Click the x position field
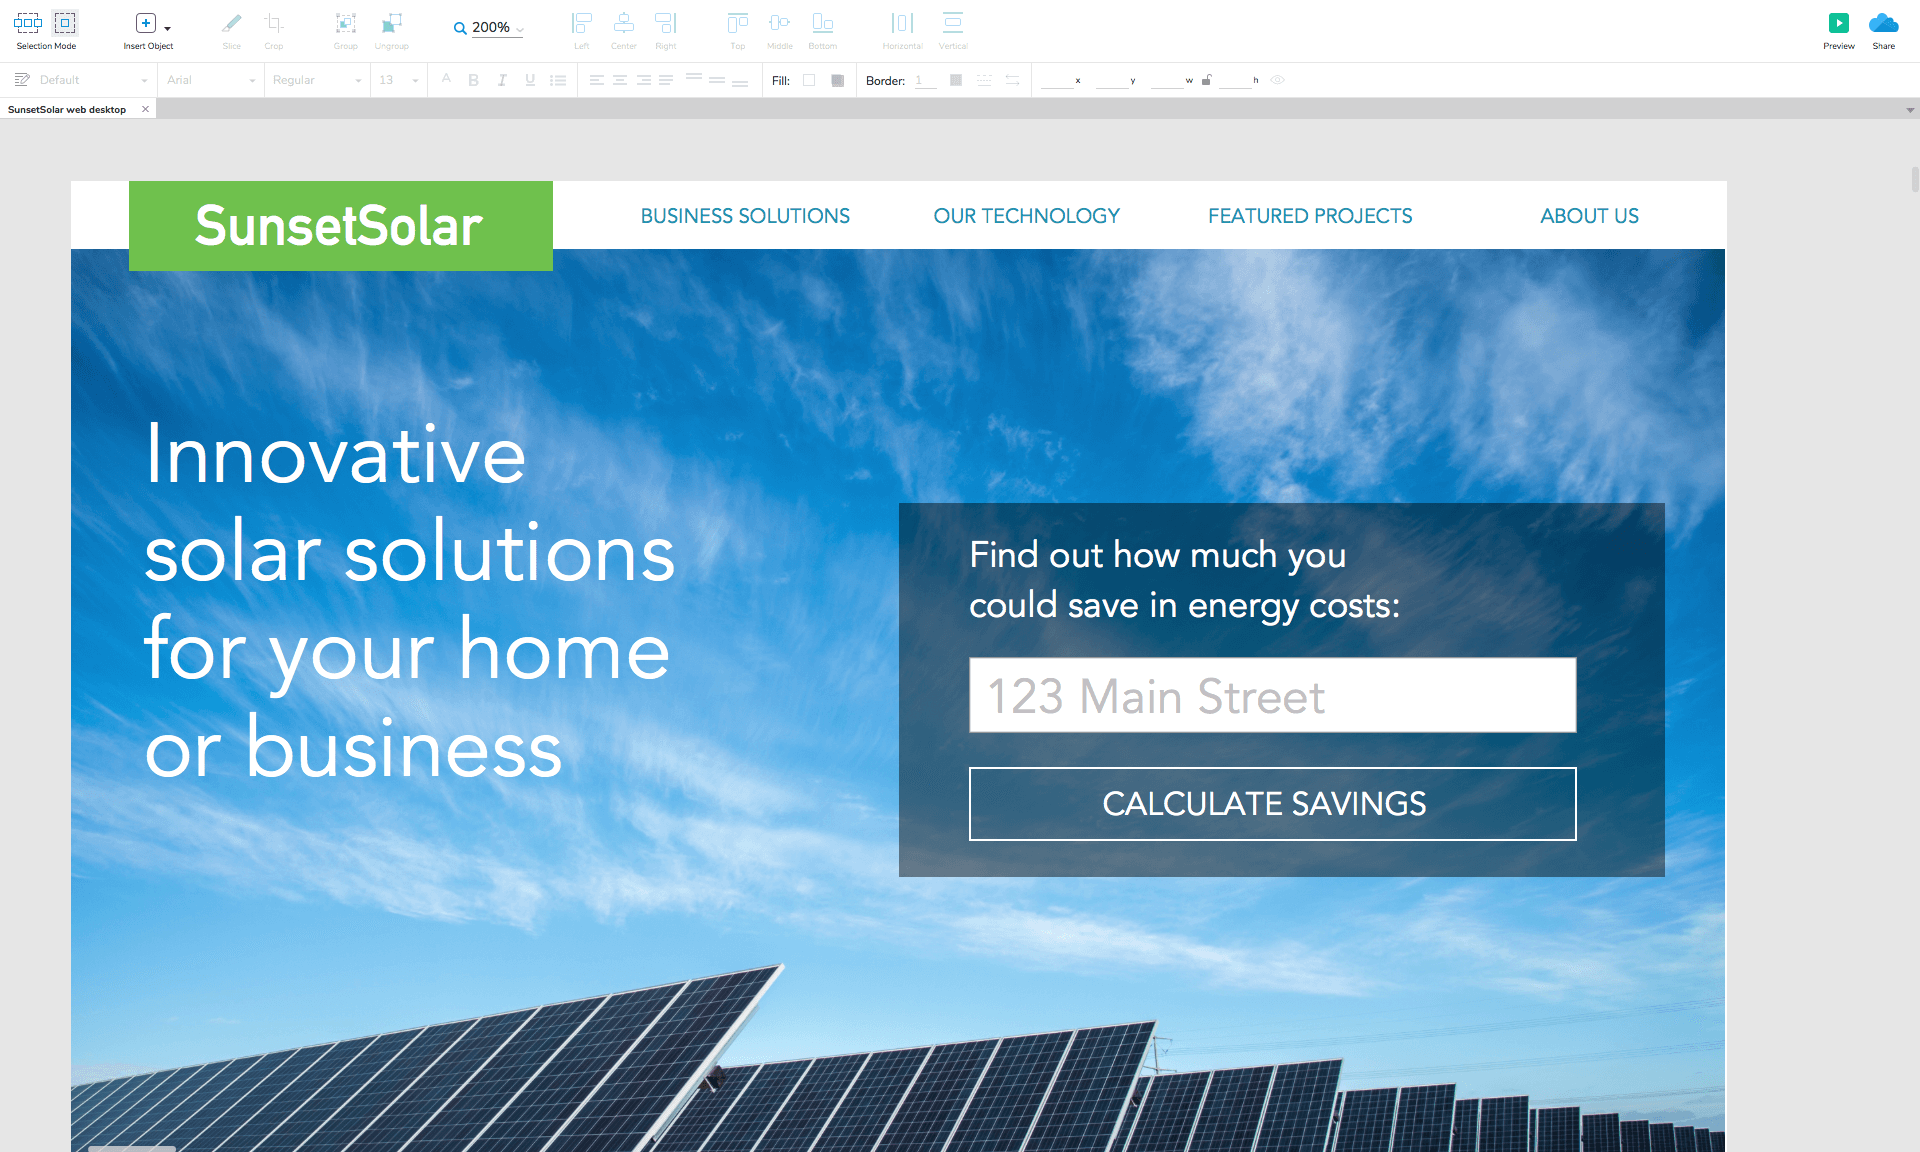 click(1057, 80)
